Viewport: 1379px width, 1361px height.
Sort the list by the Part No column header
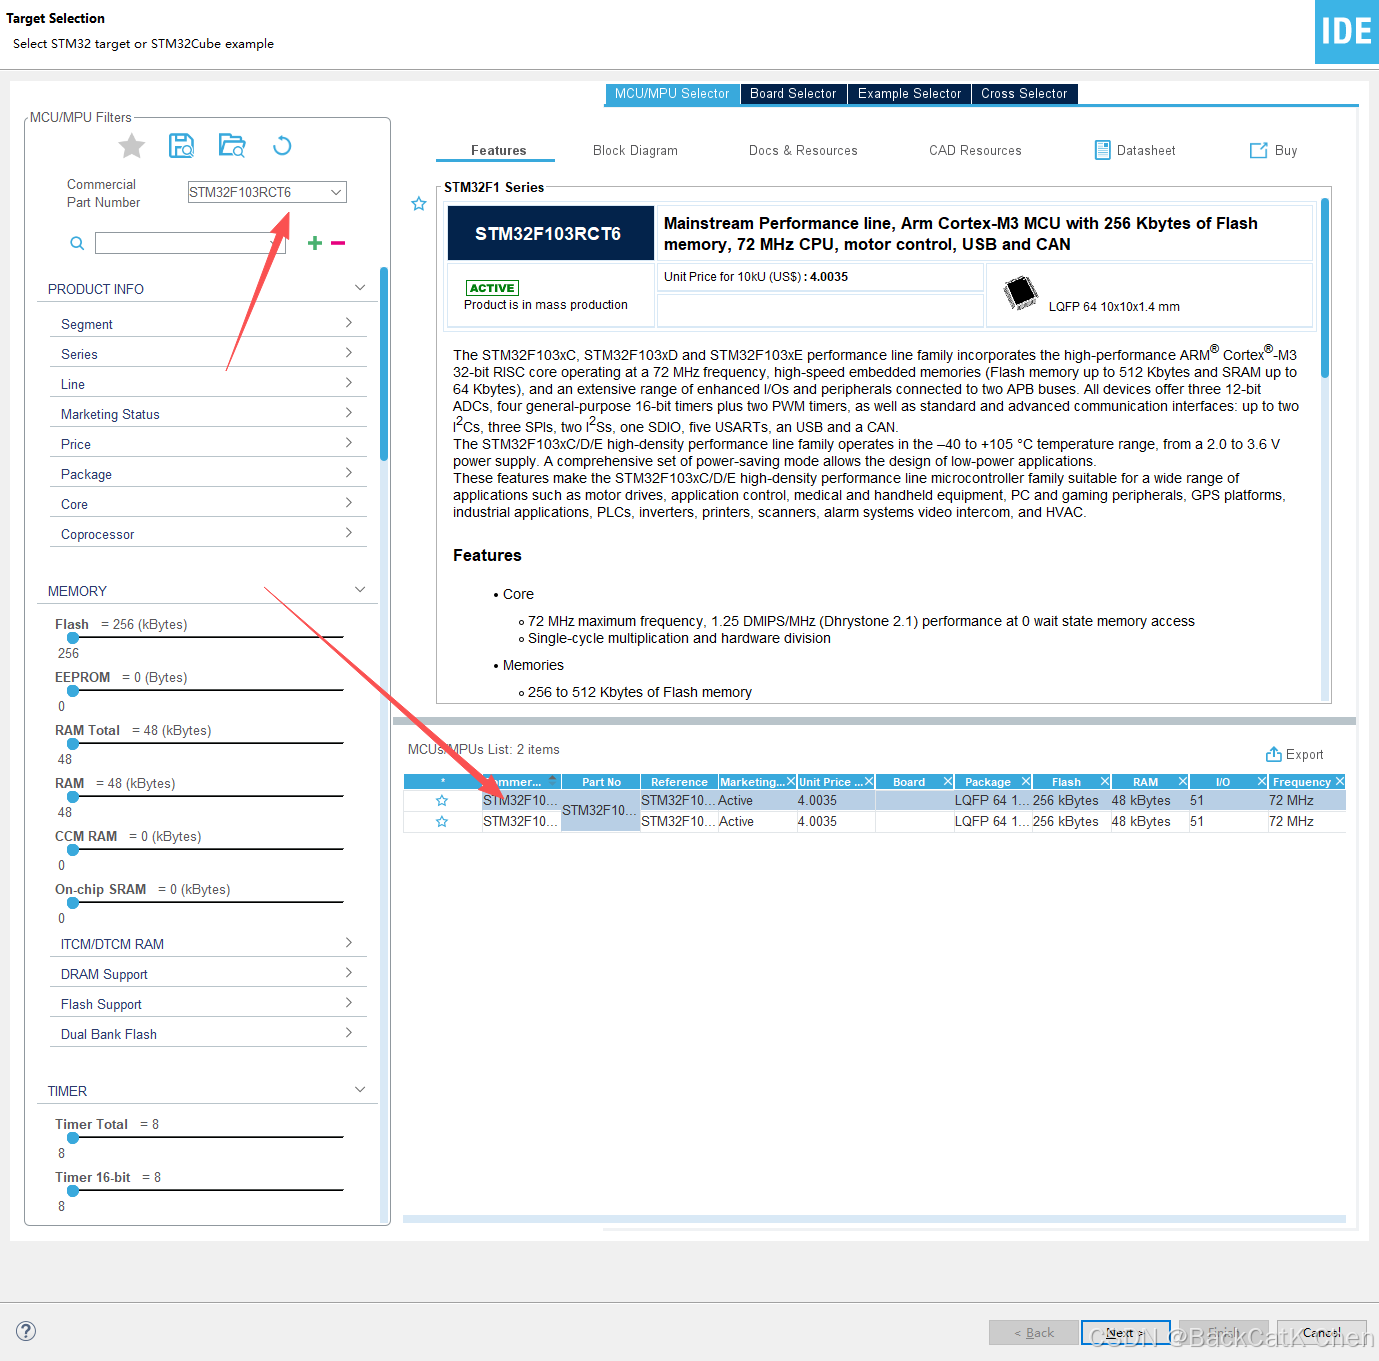(x=601, y=782)
